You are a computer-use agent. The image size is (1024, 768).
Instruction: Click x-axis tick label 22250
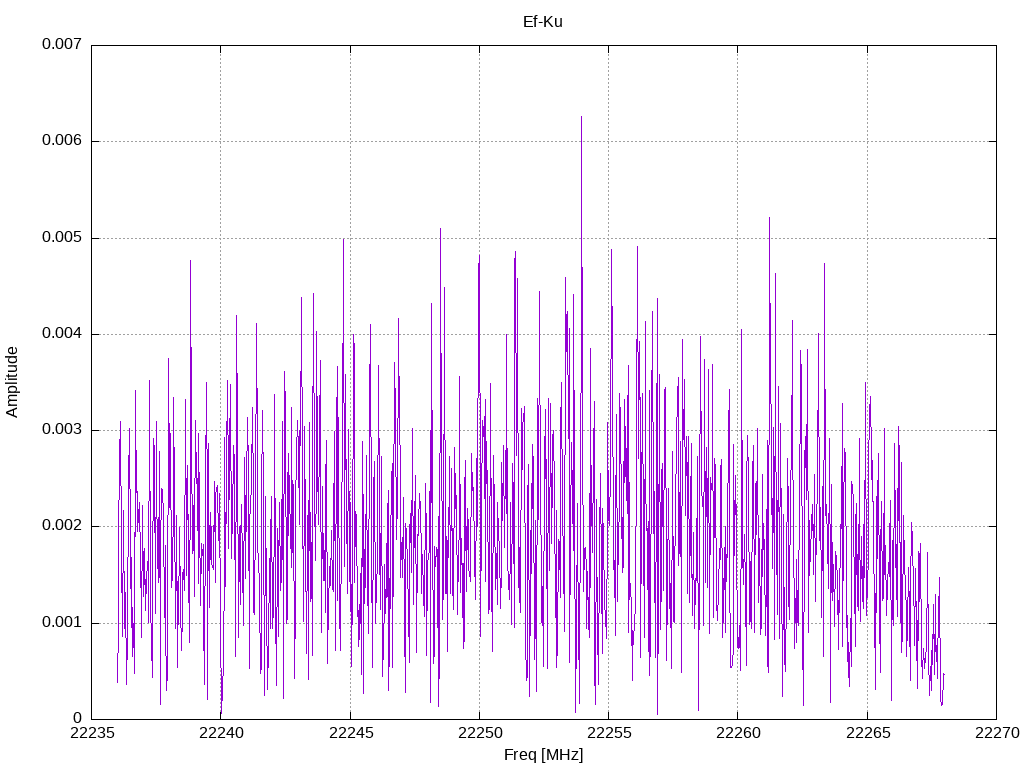point(480,733)
